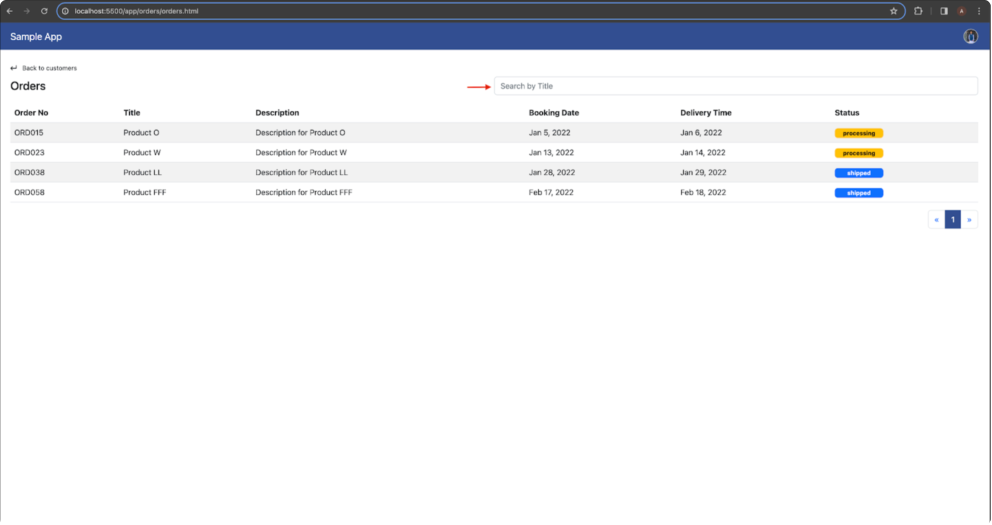Click the Product LL title cell
The image size is (992, 525).
tap(142, 173)
